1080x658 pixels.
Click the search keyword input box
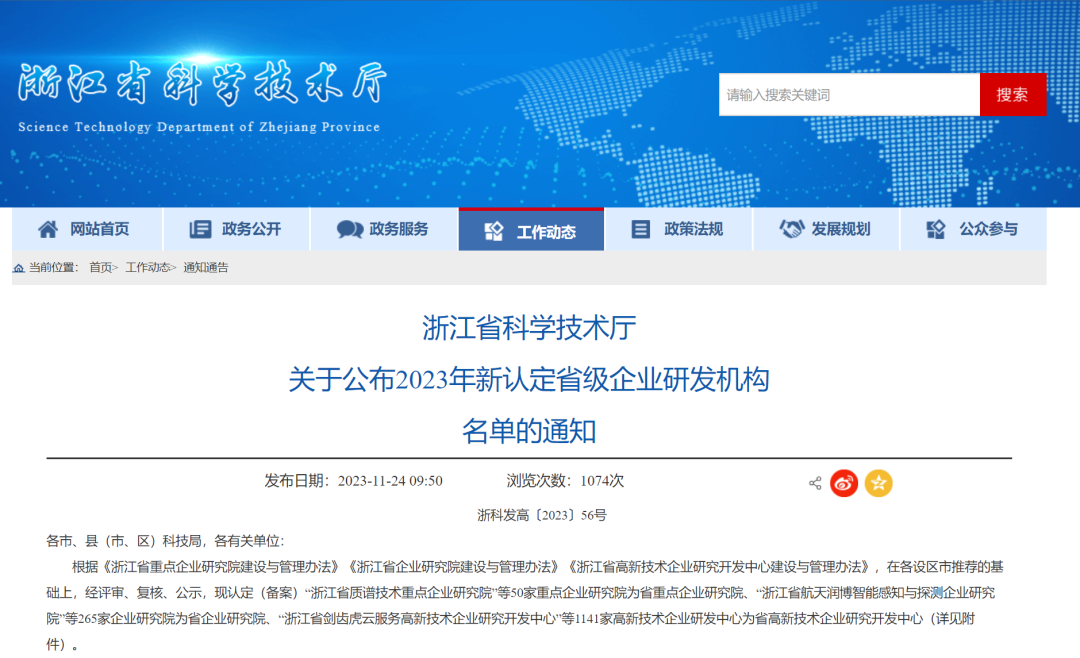coord(850,94)
